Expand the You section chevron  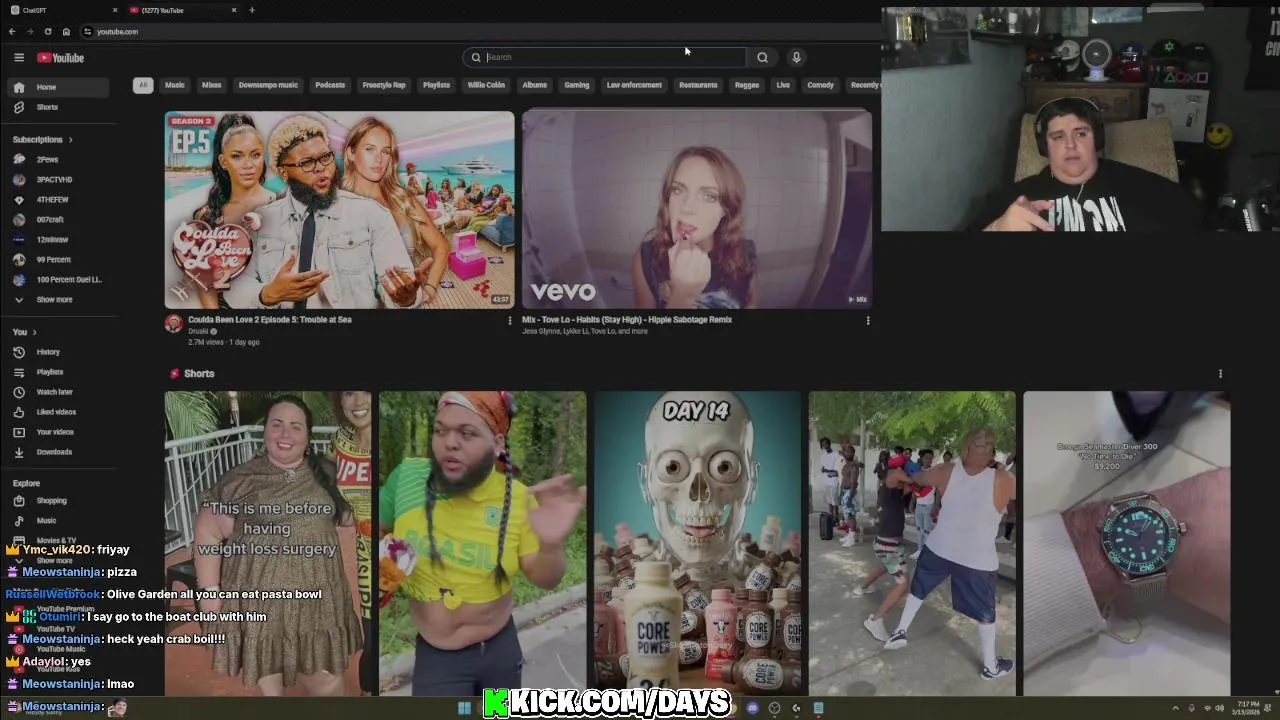(x=34, y=332)
